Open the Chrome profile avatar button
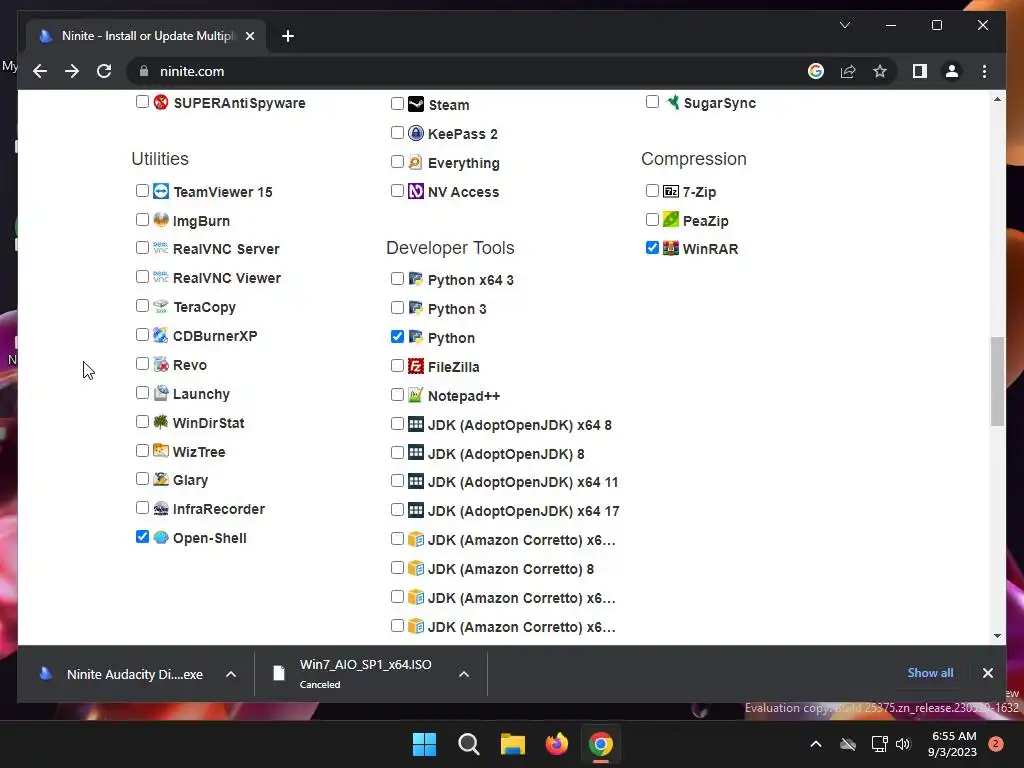1024x768 pixels. [x=952, y=71]
